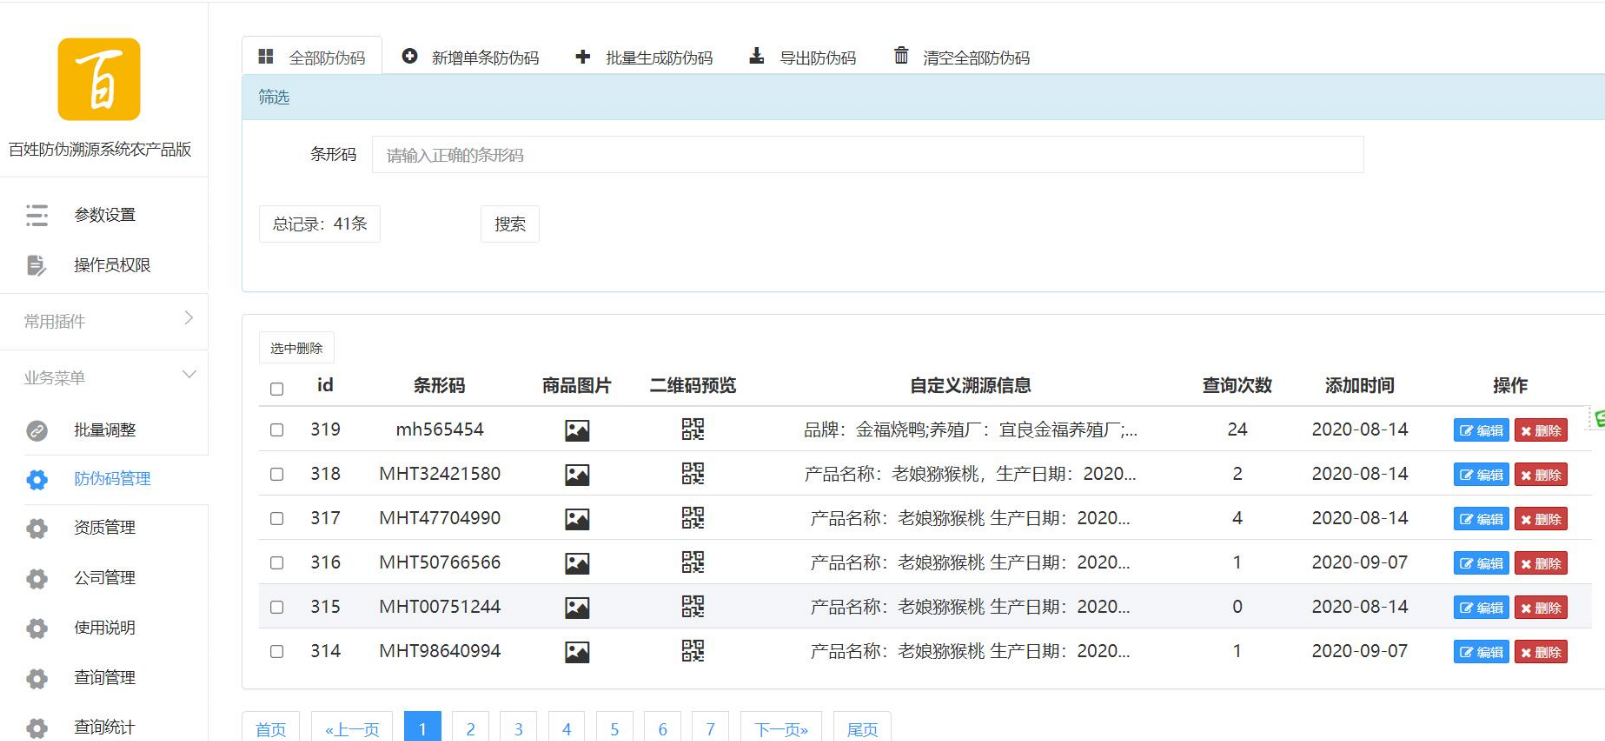Go to page 5

pyautogui.click(x=614, y=729)
